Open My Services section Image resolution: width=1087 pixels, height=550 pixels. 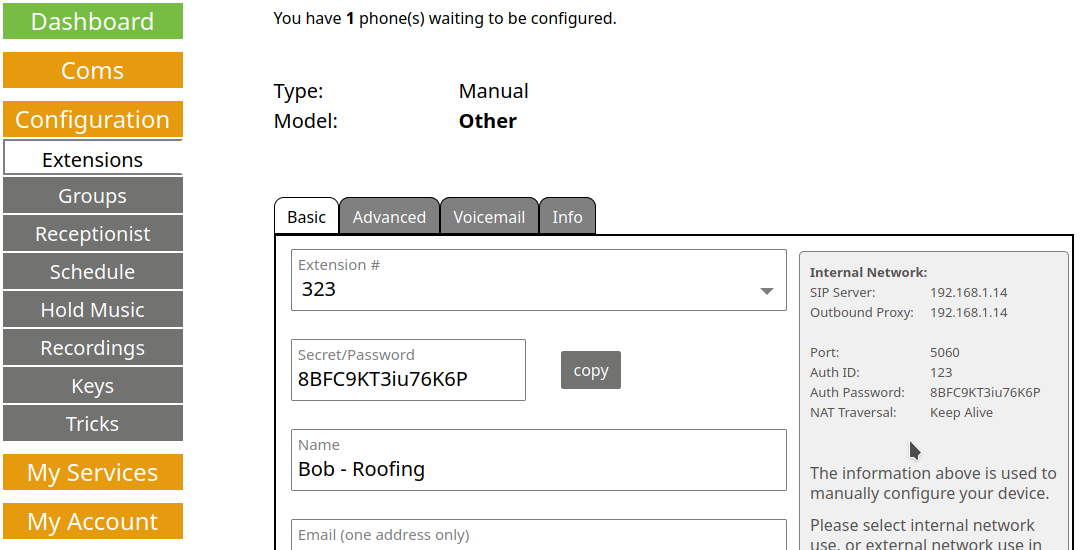[92, 472]
